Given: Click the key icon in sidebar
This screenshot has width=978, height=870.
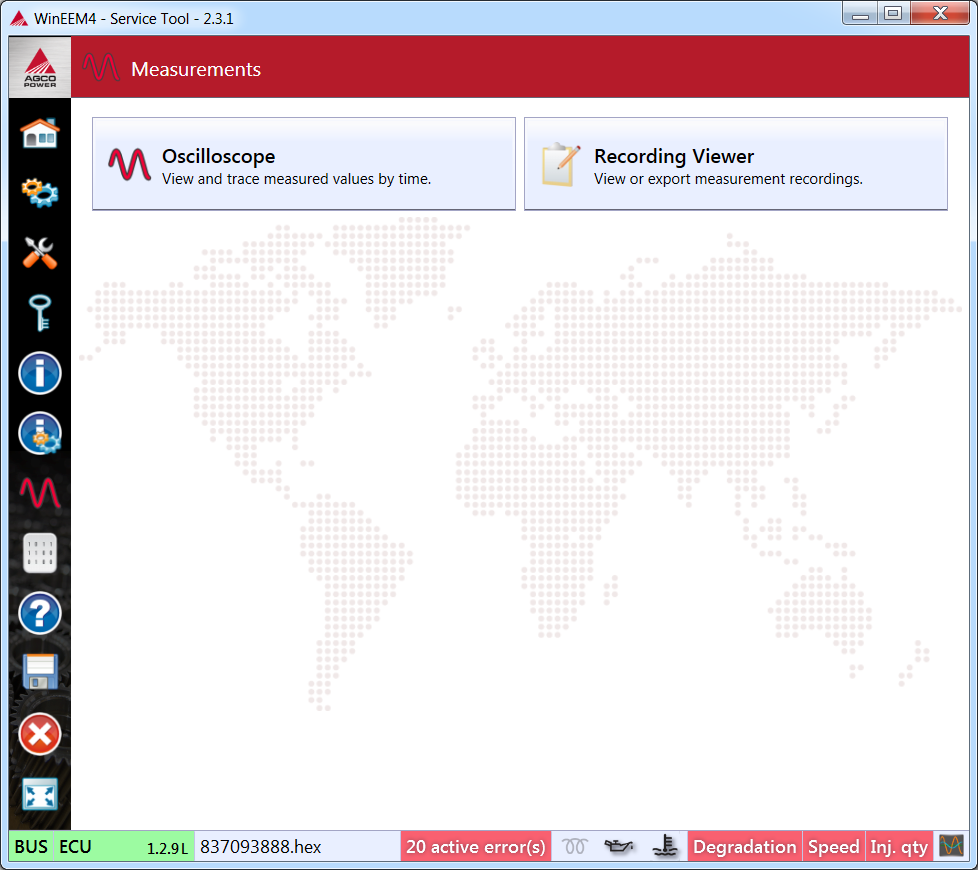Looking at the screenshot, I should pyautogui.click(x=40, y=313).
